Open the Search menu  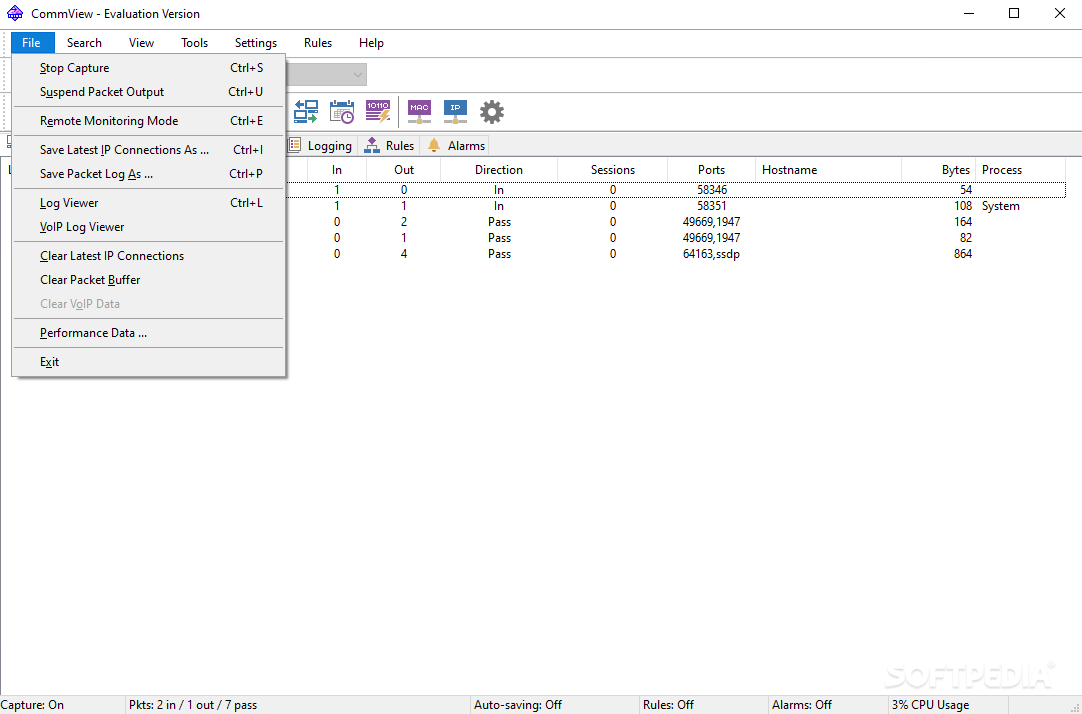click(x=84, y=43)
